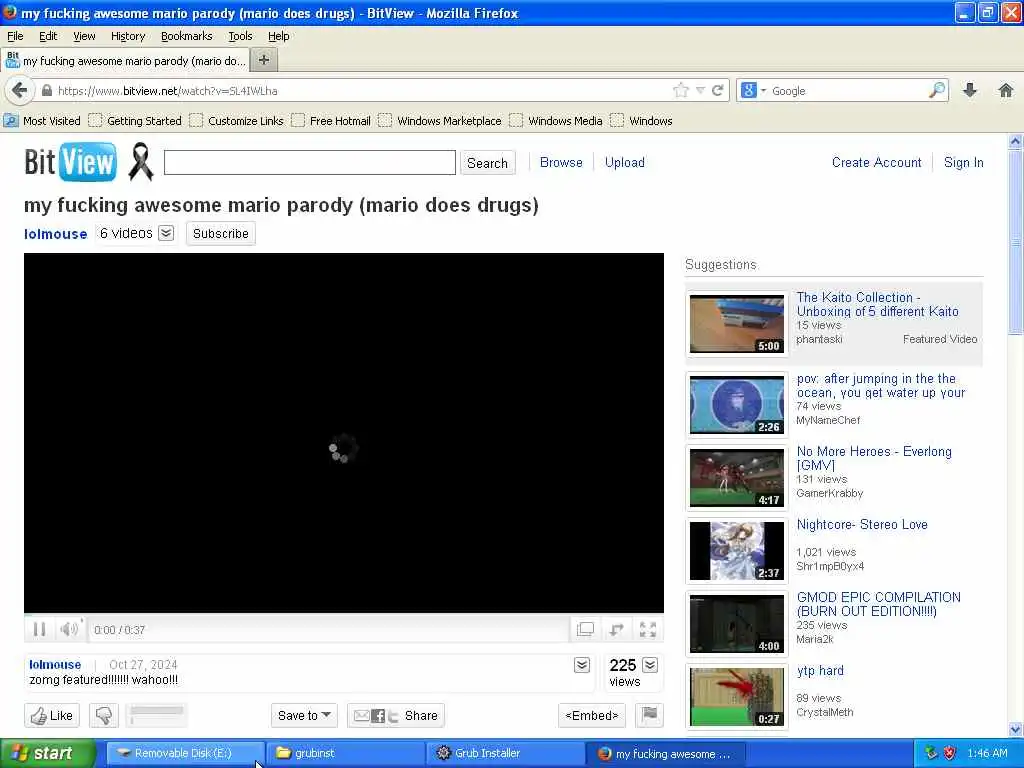Open the Upload link

pyautogui.click(x=624, y=162)
